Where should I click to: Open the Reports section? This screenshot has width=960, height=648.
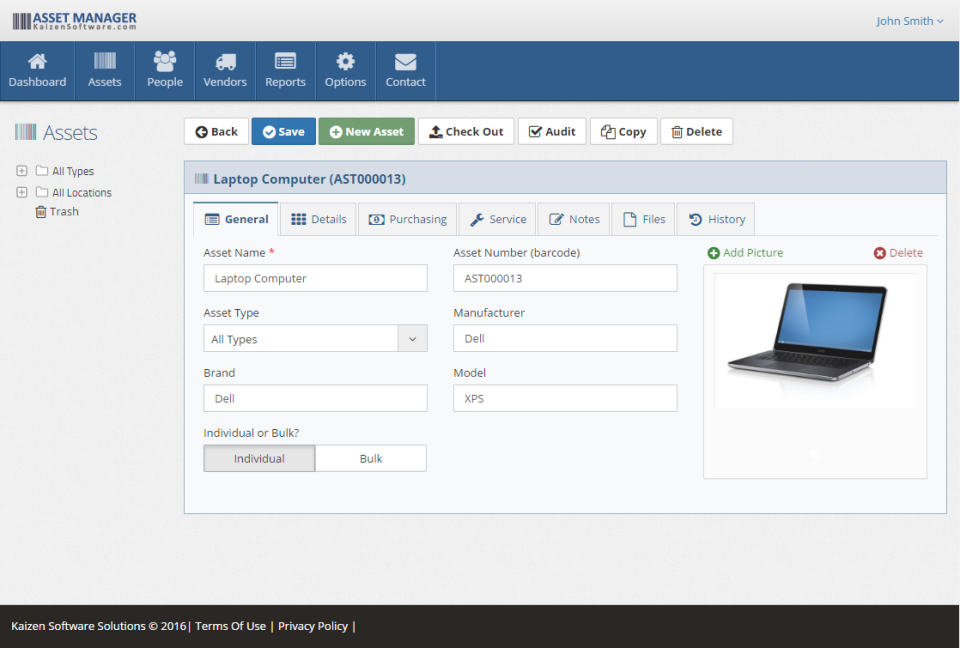(x=285, y=70)
